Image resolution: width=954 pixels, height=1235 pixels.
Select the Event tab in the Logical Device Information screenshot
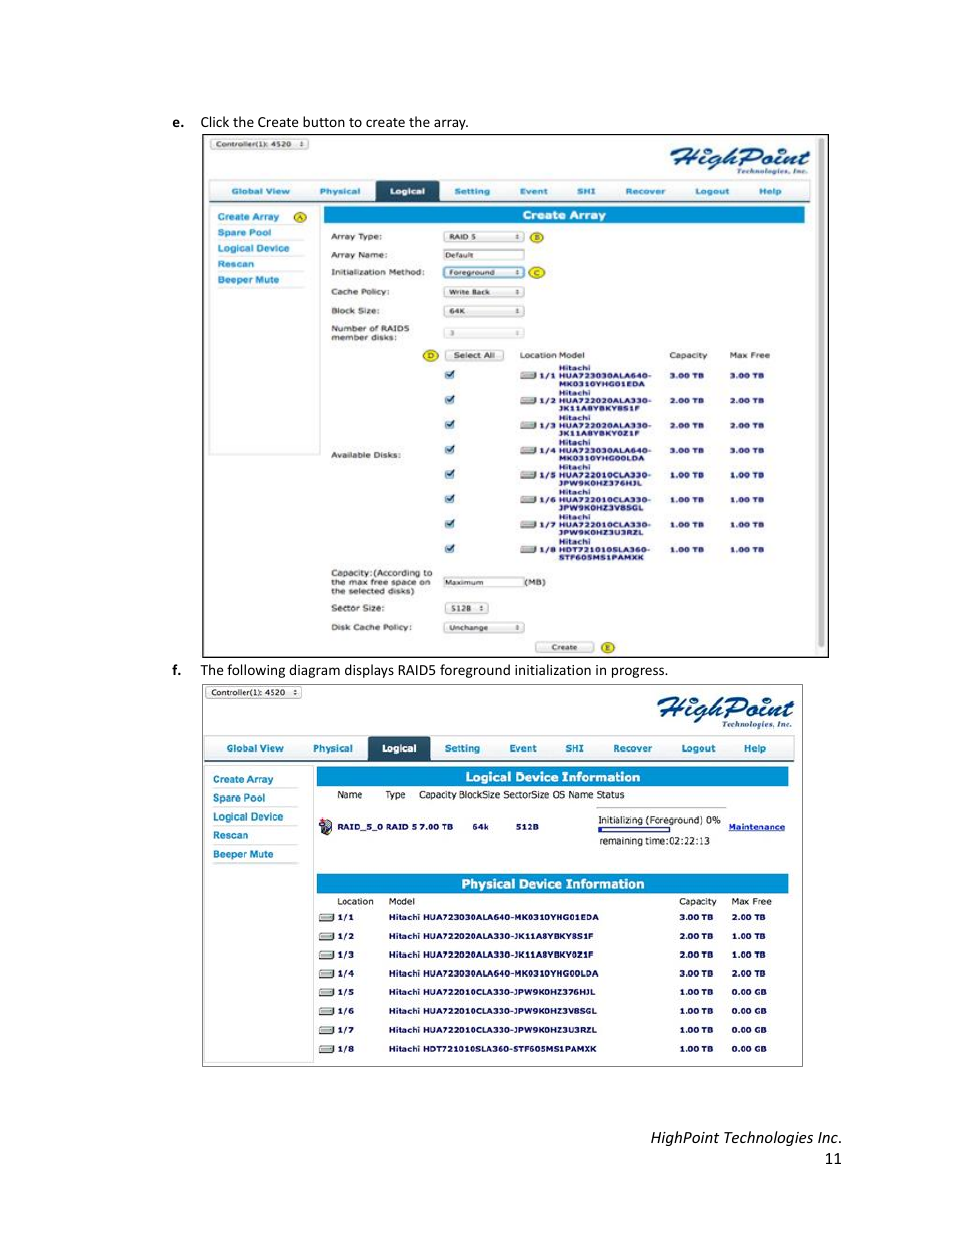(523, 748)
